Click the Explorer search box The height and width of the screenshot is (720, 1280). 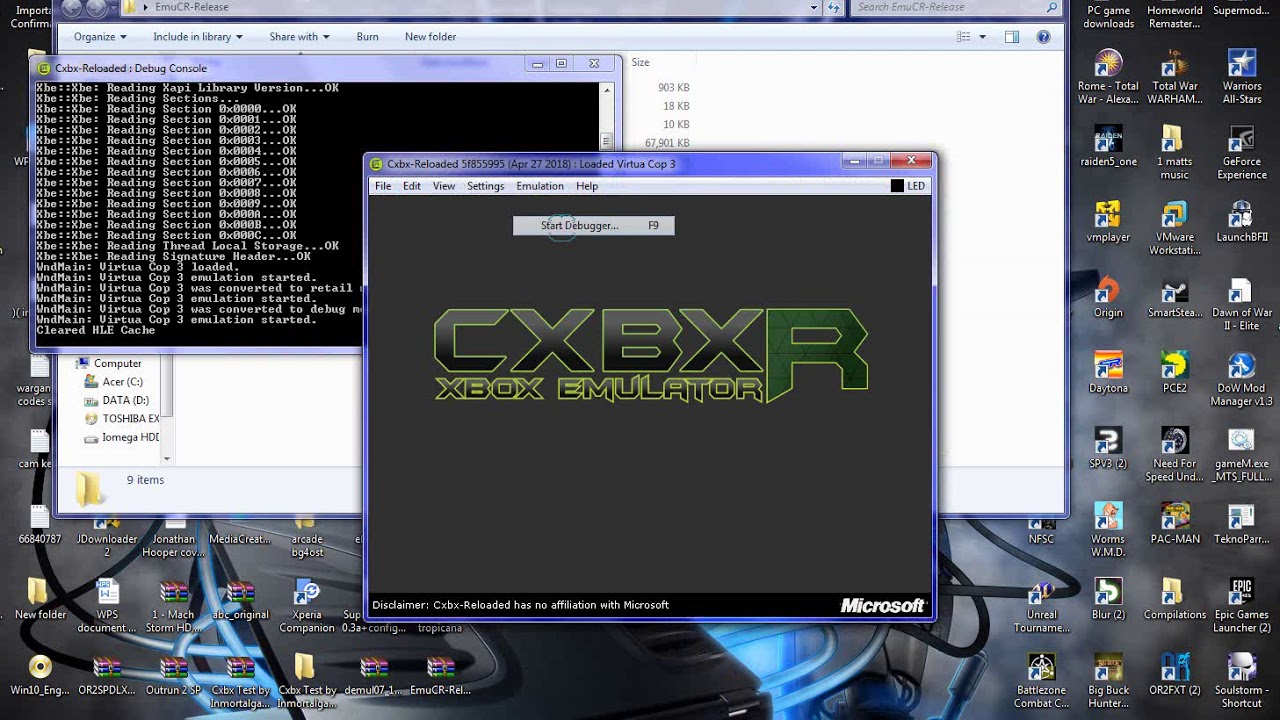955,7
